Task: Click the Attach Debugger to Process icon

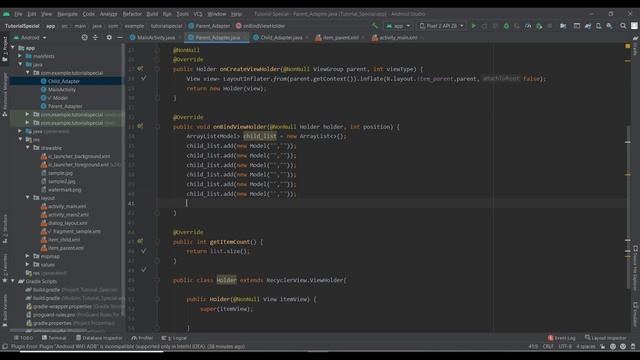Action: pyautogui.click(x=539, y=26)
